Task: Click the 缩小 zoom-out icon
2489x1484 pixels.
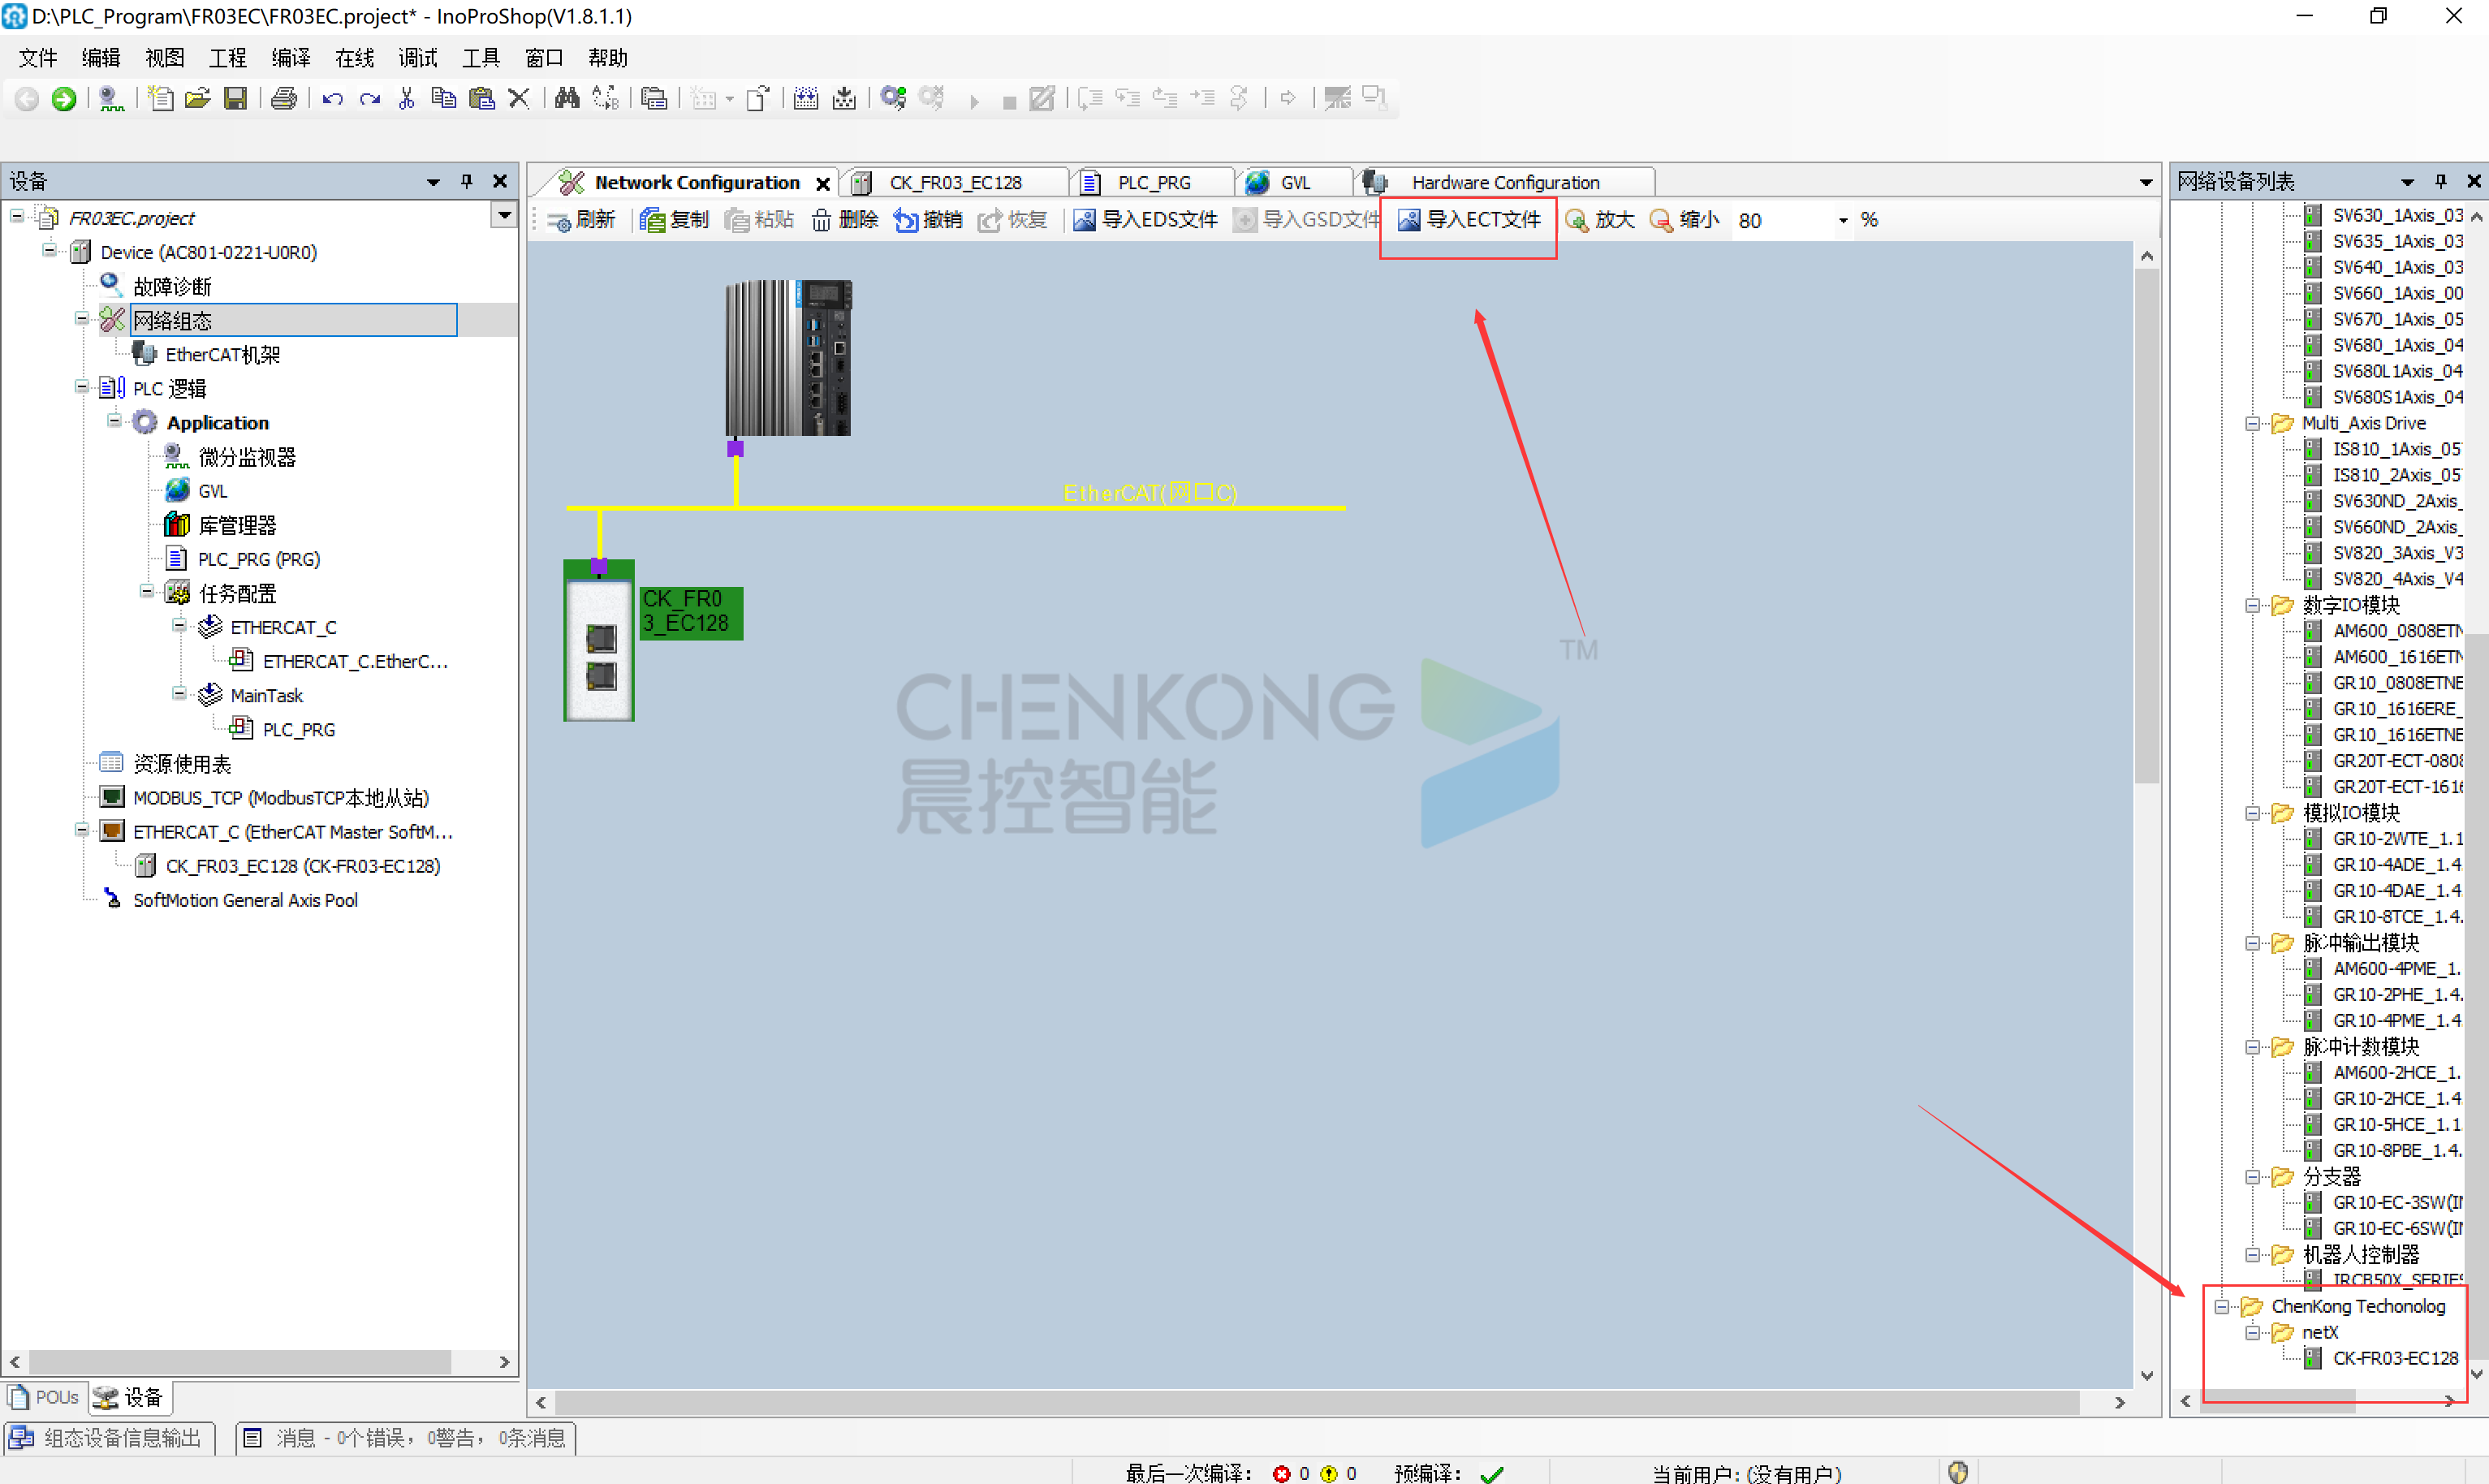Action: coord(1661,220)
